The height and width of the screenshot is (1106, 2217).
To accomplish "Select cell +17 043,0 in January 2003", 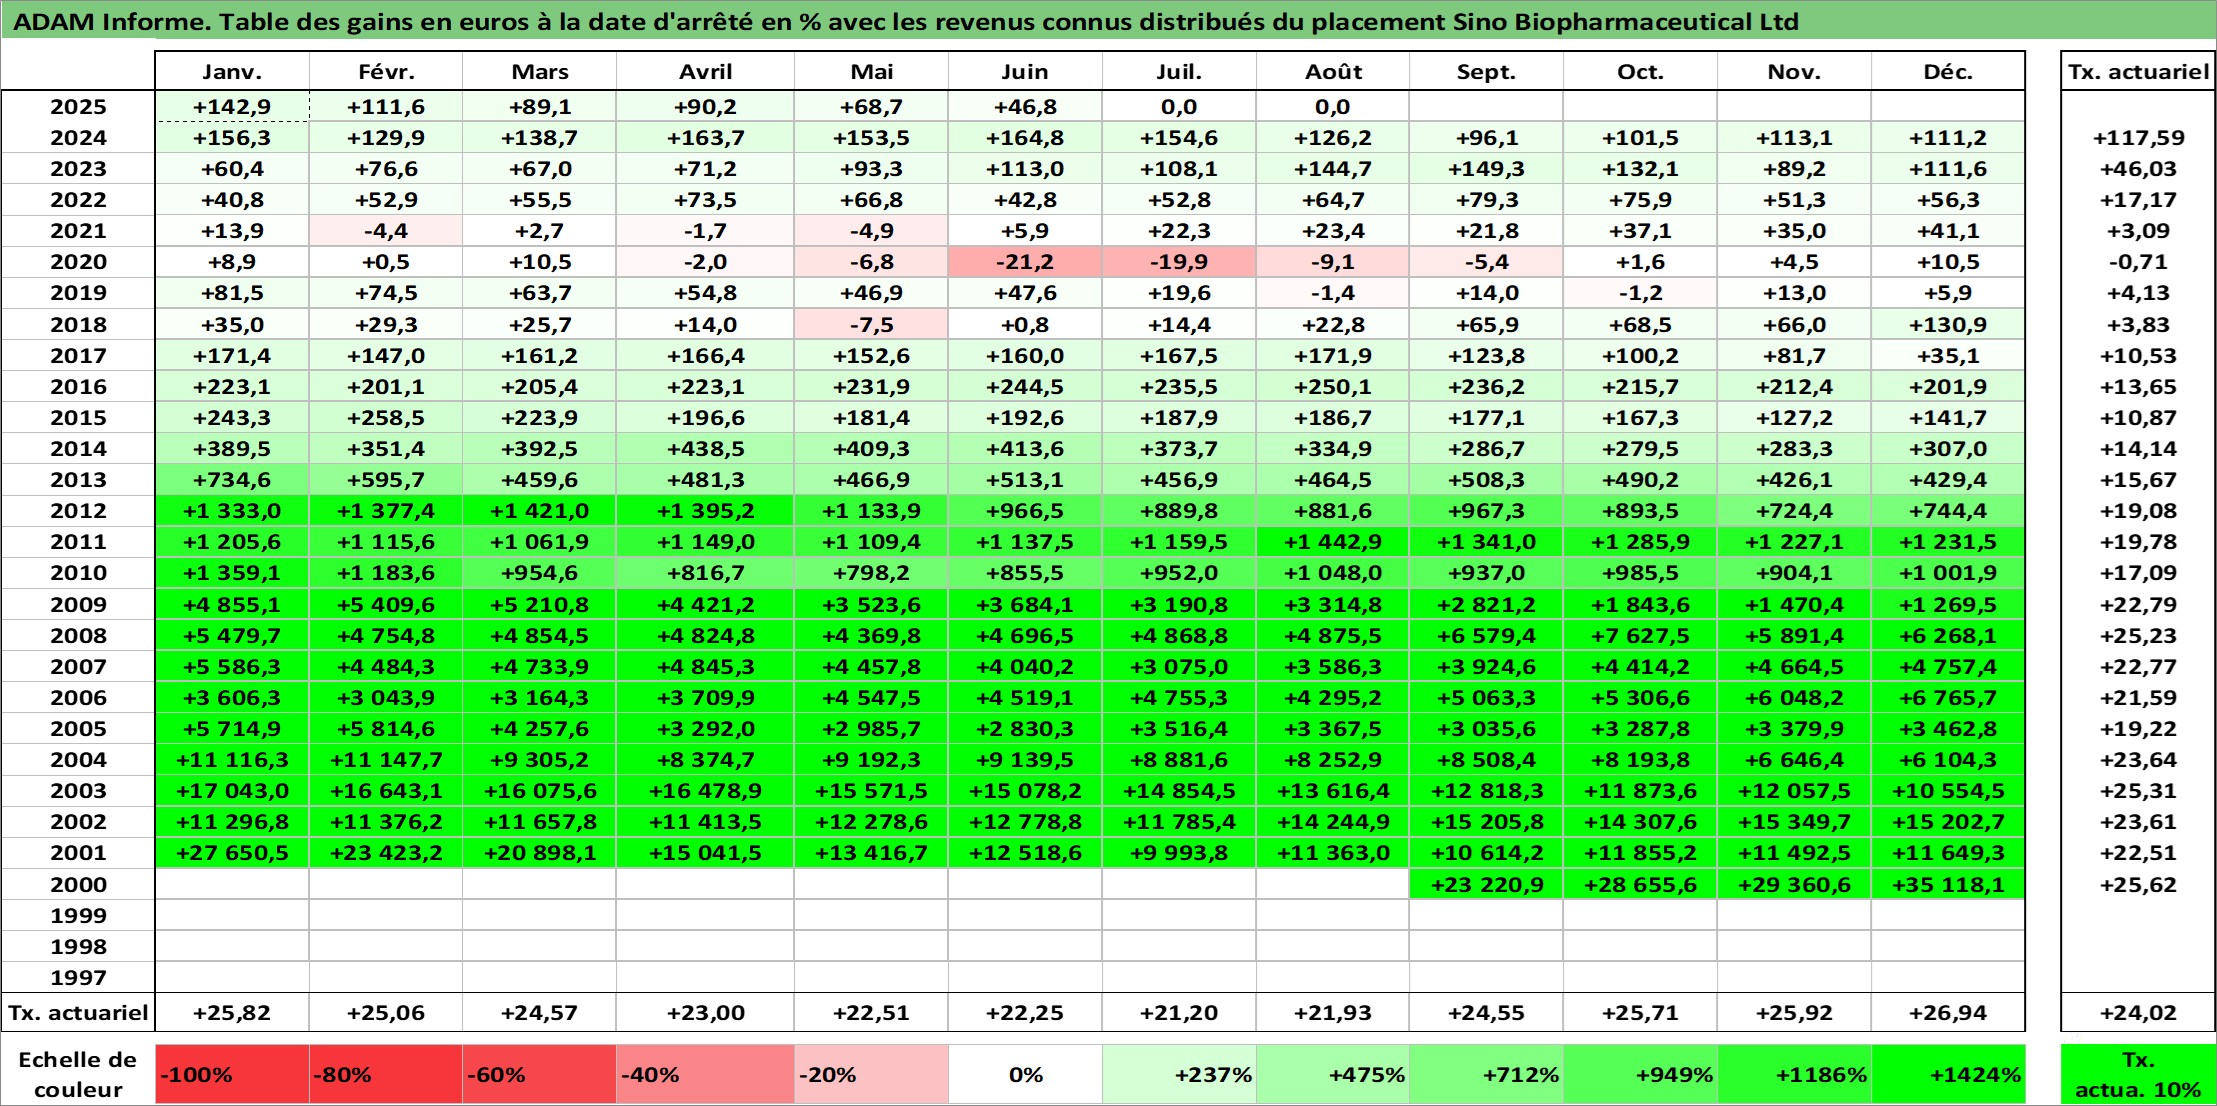I will 232,791.
